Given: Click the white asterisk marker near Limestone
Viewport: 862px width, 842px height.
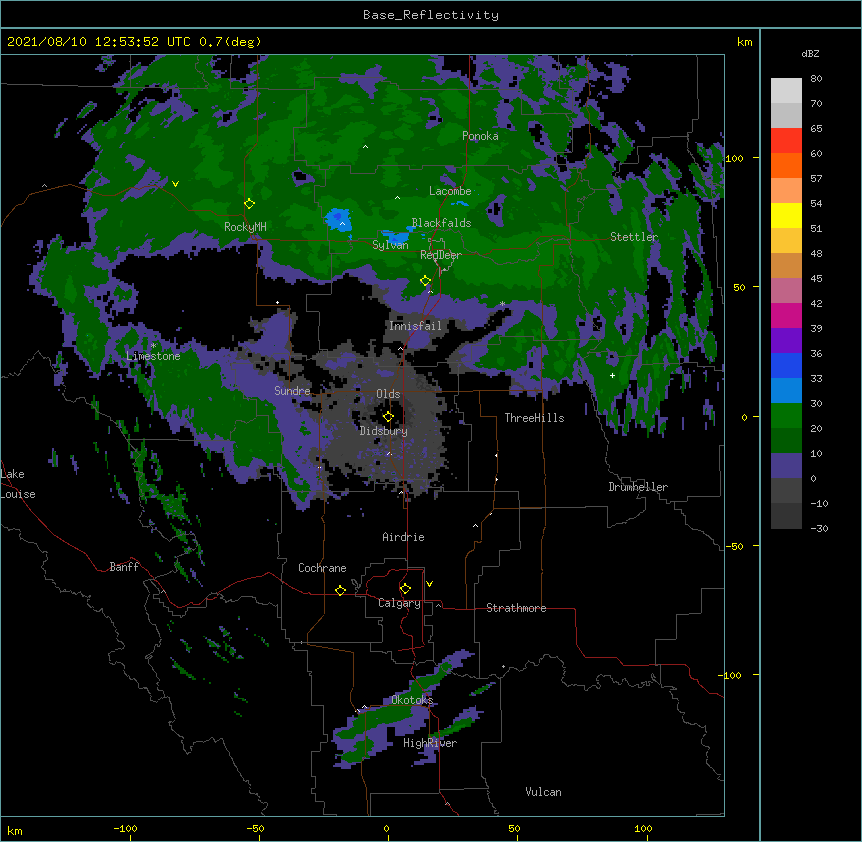Looking at the screenshot, I should (153, 346).
